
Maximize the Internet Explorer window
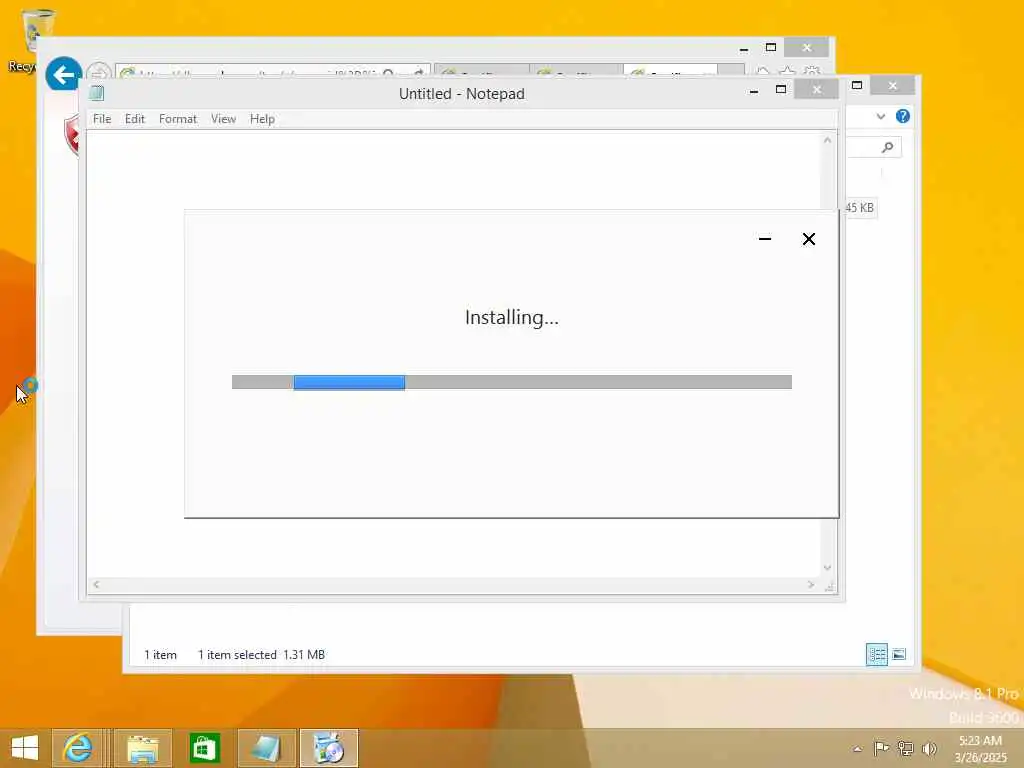pos(771,48)
